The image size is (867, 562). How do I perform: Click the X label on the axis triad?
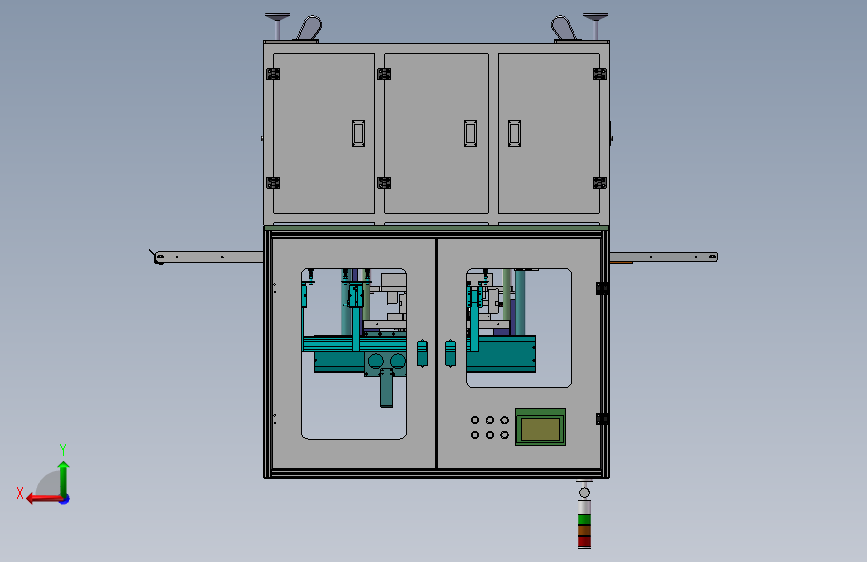click(20, 493)
